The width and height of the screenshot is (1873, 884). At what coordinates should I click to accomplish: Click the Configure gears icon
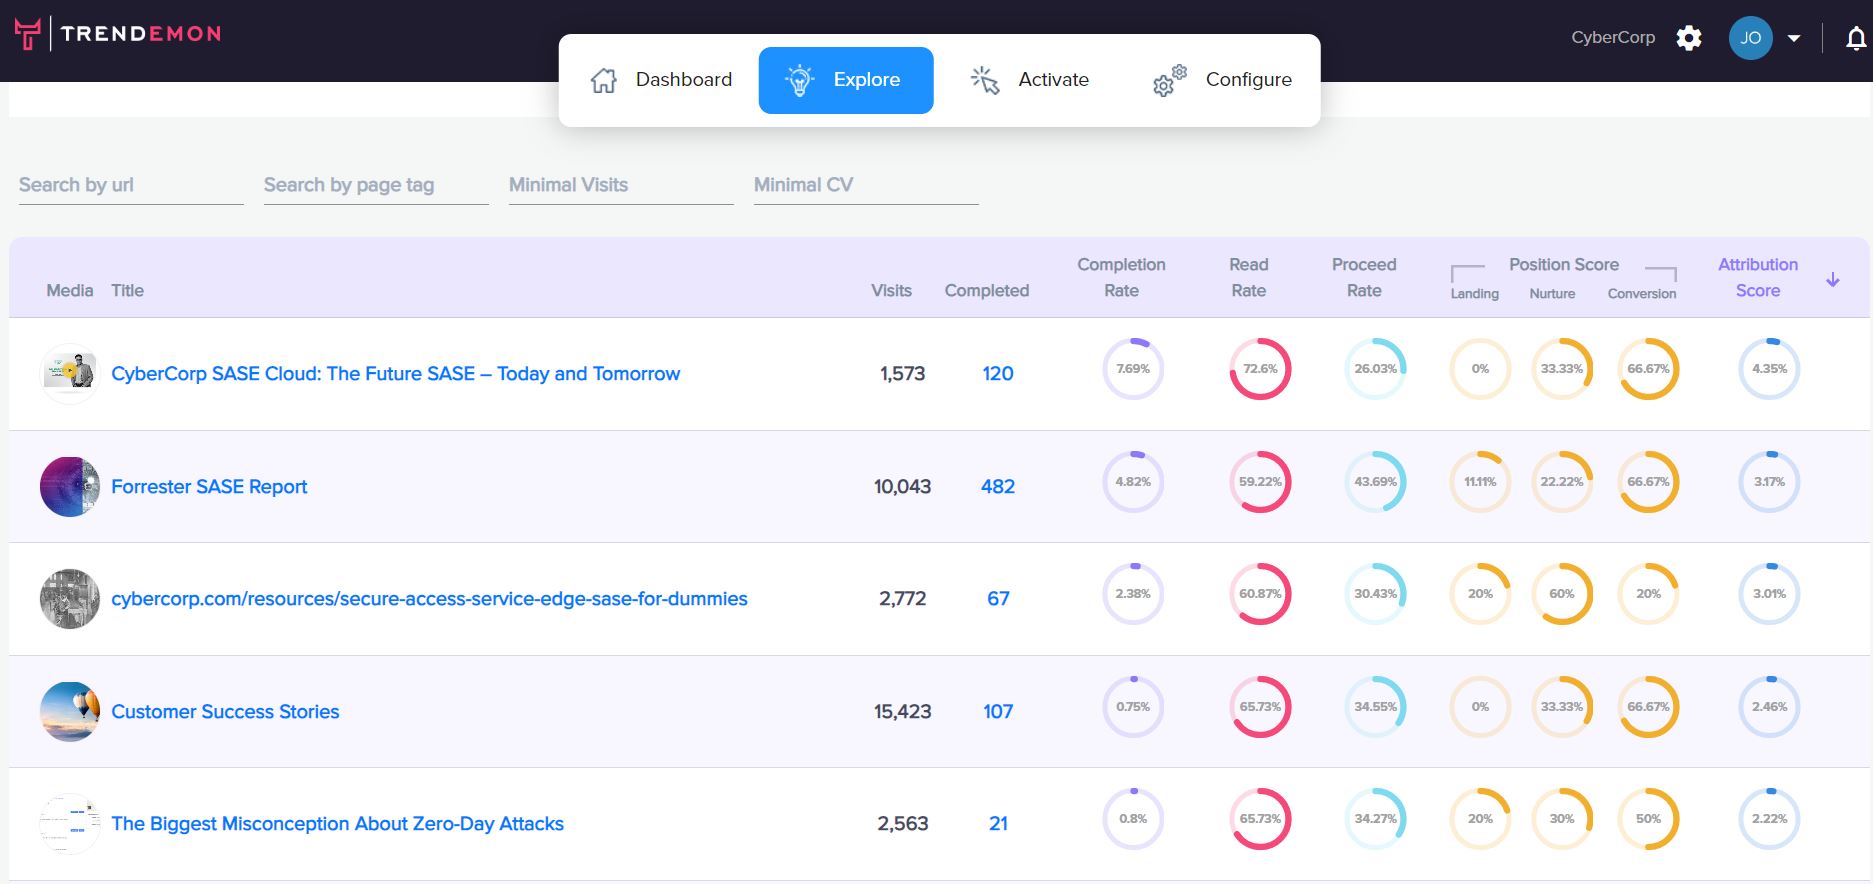pyautogui.click(x=1169, y=80)
